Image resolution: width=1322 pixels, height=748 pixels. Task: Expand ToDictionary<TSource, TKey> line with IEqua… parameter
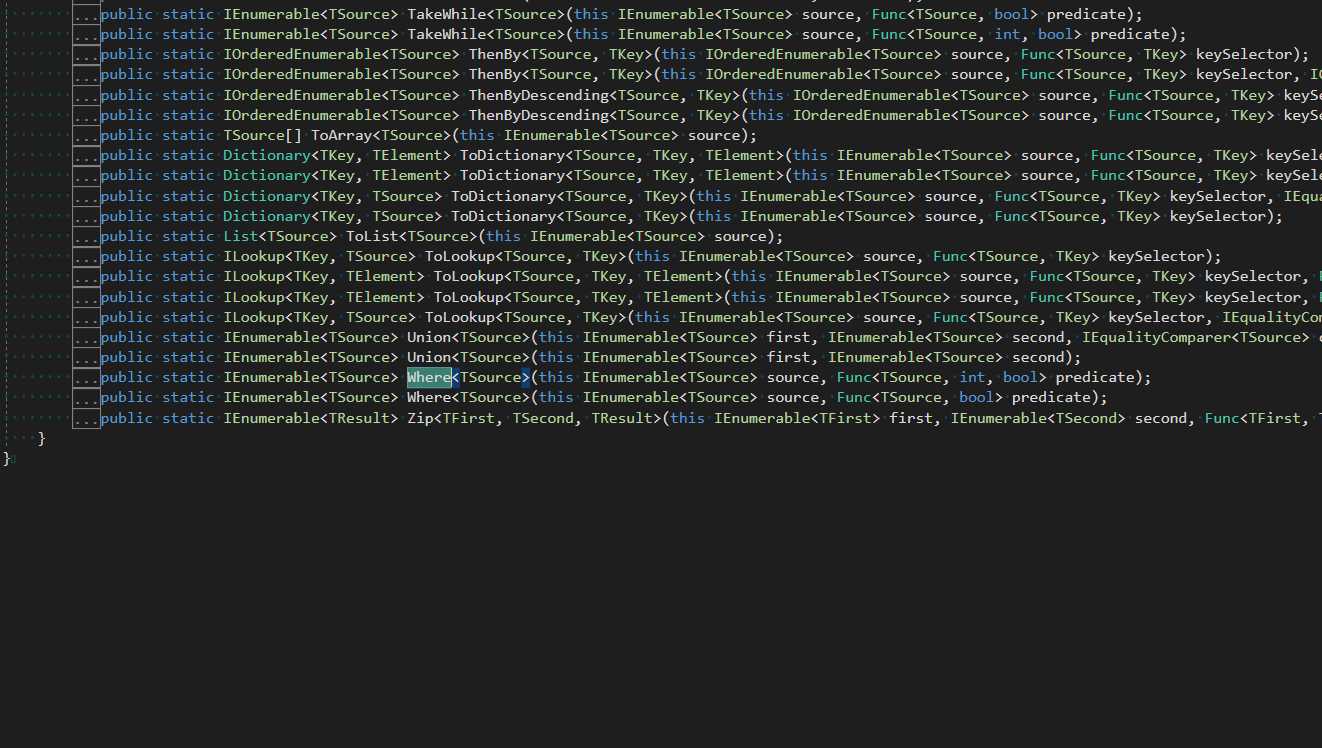(x=86, y=197)
